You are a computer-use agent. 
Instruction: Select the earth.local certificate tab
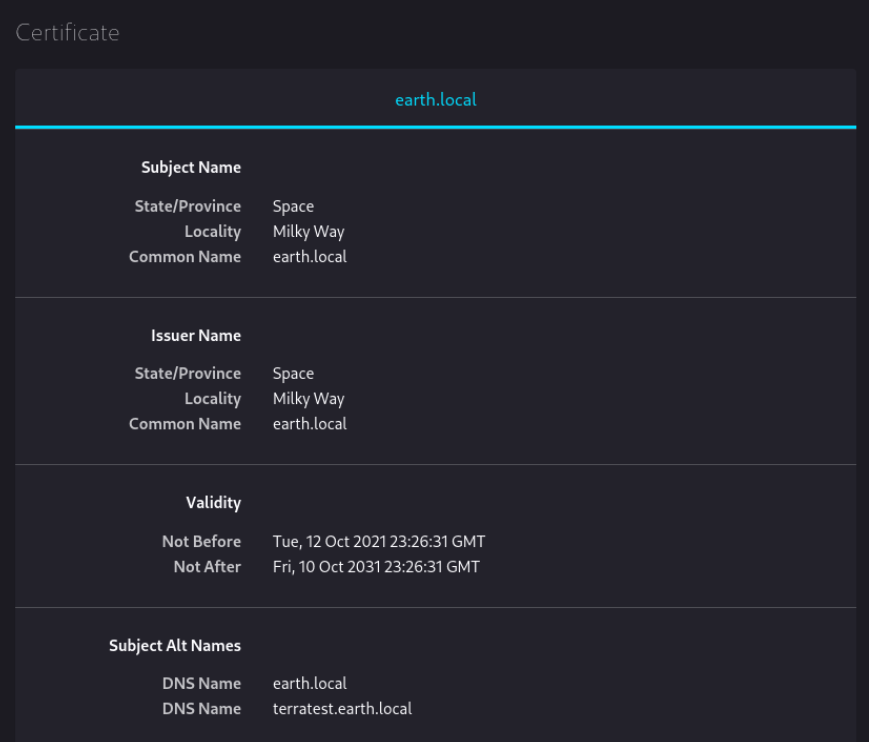click(435, 100)
